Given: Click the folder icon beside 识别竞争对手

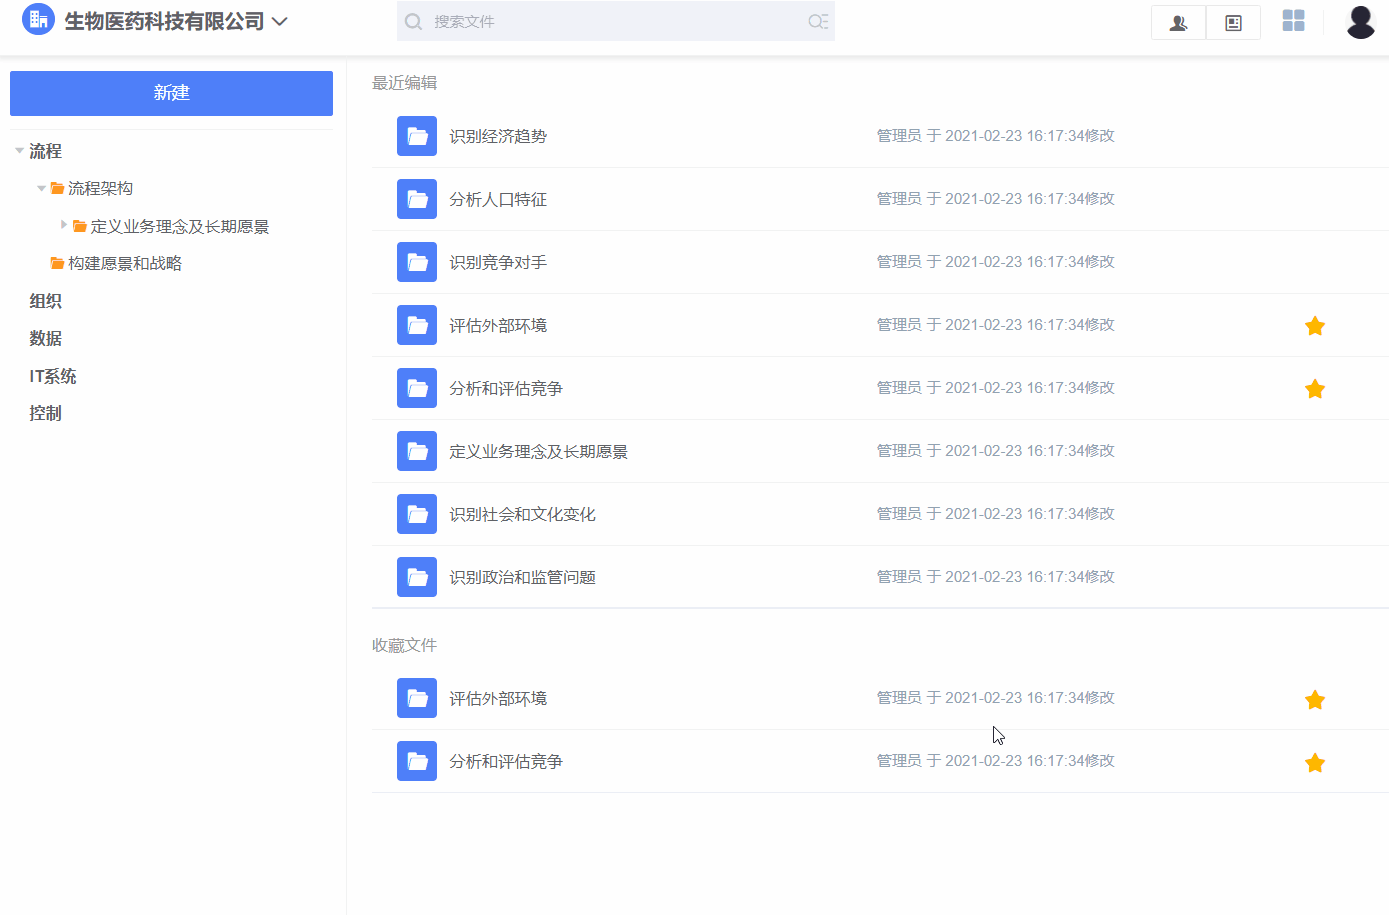Looking at the screenshot, I should tap(416, 262).
